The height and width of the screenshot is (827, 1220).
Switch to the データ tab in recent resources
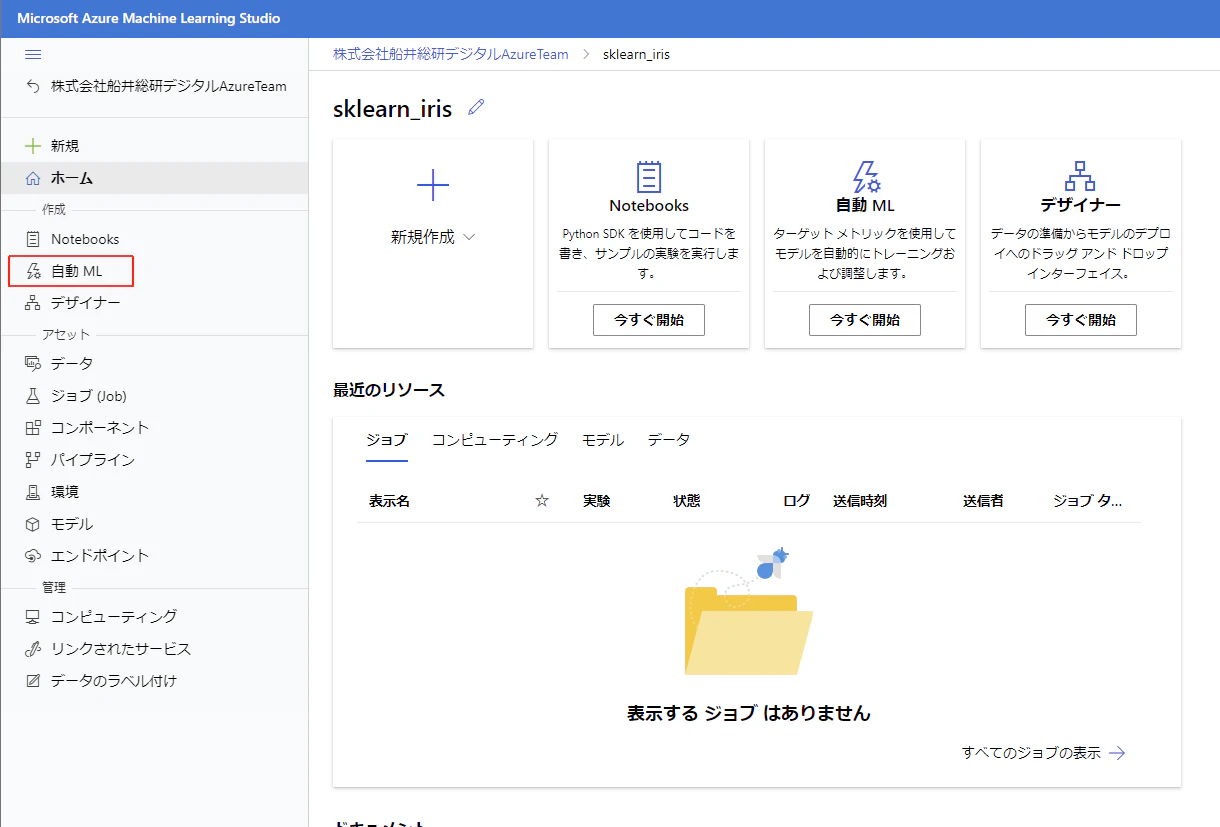point(669,440)
